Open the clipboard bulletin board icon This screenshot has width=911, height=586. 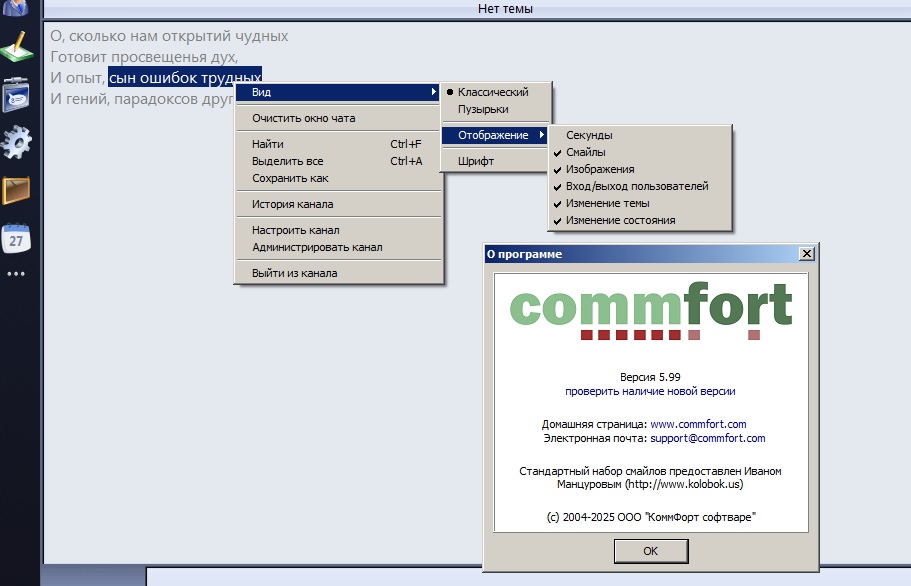(17, 96)
